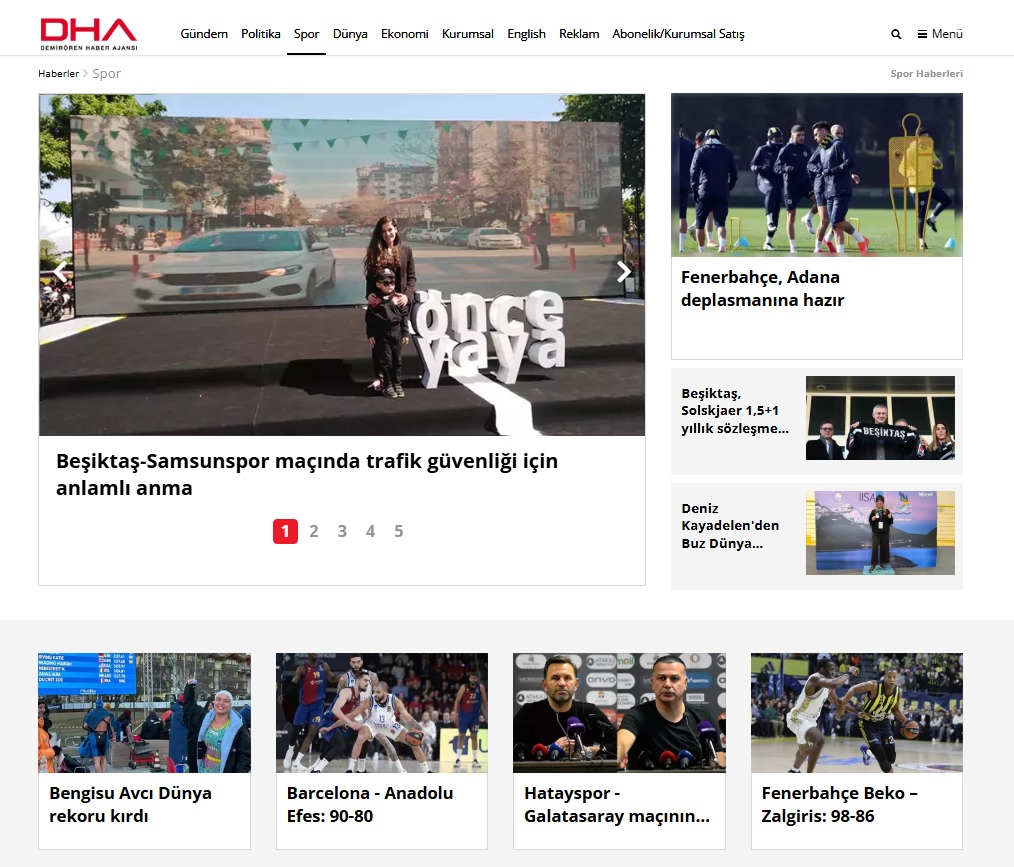Open Deniz Kayadelen Buz Dünya headline
Viewport: 1014px width, 867px height.
pos(730,526)
